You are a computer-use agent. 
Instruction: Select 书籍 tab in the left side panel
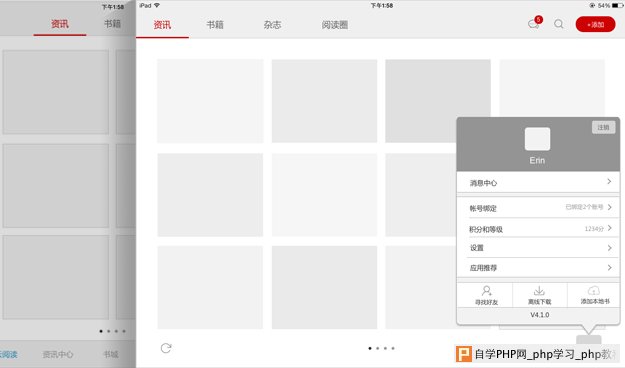[112, 24]
